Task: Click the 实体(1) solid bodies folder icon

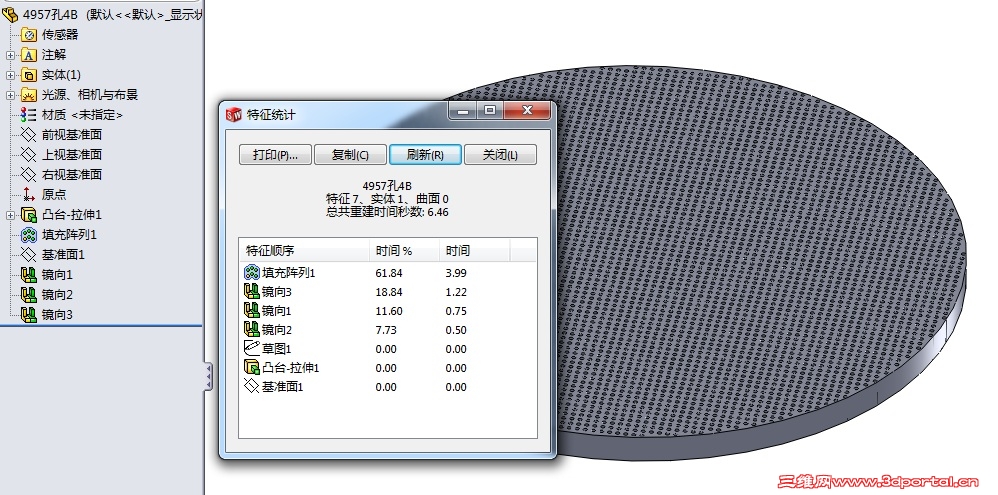Action: pos(29,74)
